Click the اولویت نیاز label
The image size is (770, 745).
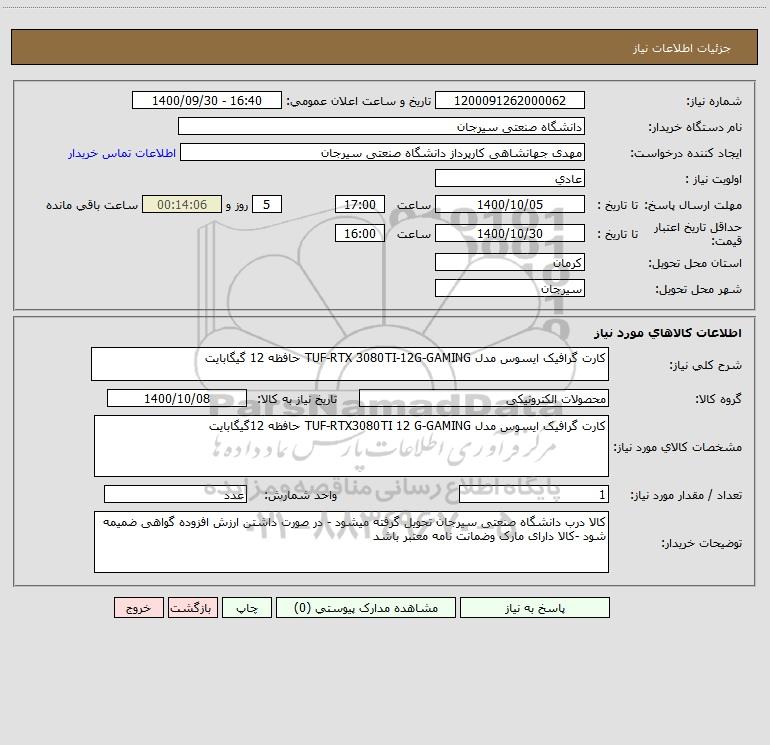click(x=713, y=180)
